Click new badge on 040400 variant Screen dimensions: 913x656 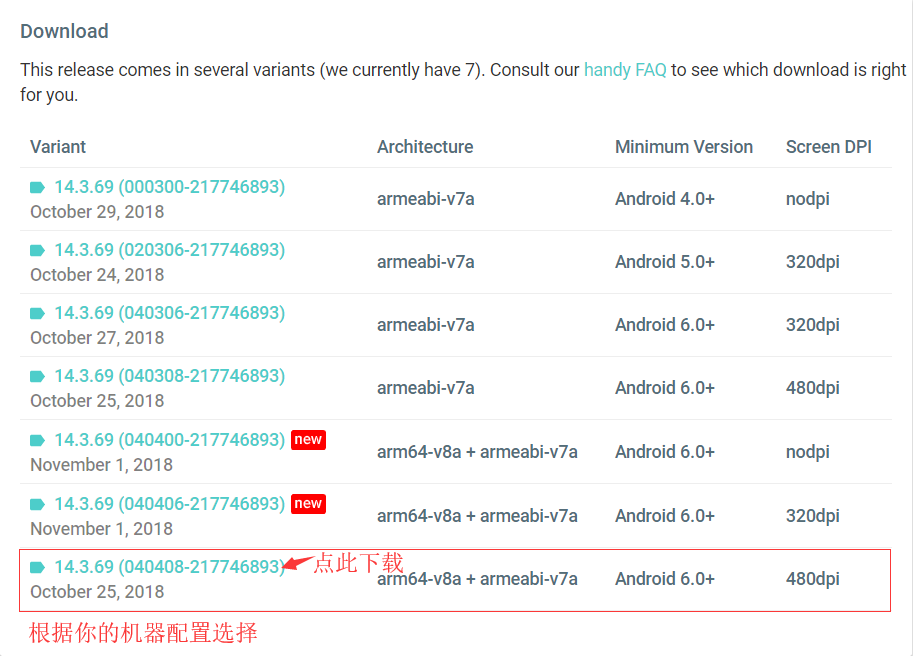(x=308, y=439)
